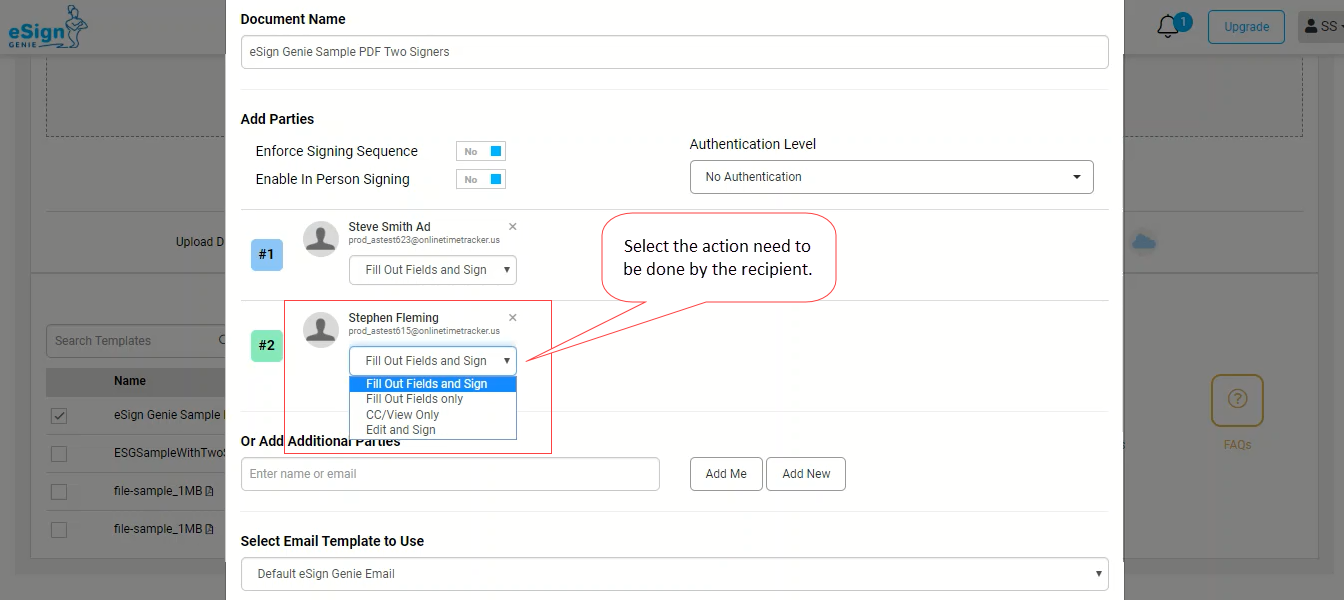Viewport: 1344px width, 600px height.
Task: Uncheck the eSign Genie Sample template checkbox
Action: click(x=59, y=415)
